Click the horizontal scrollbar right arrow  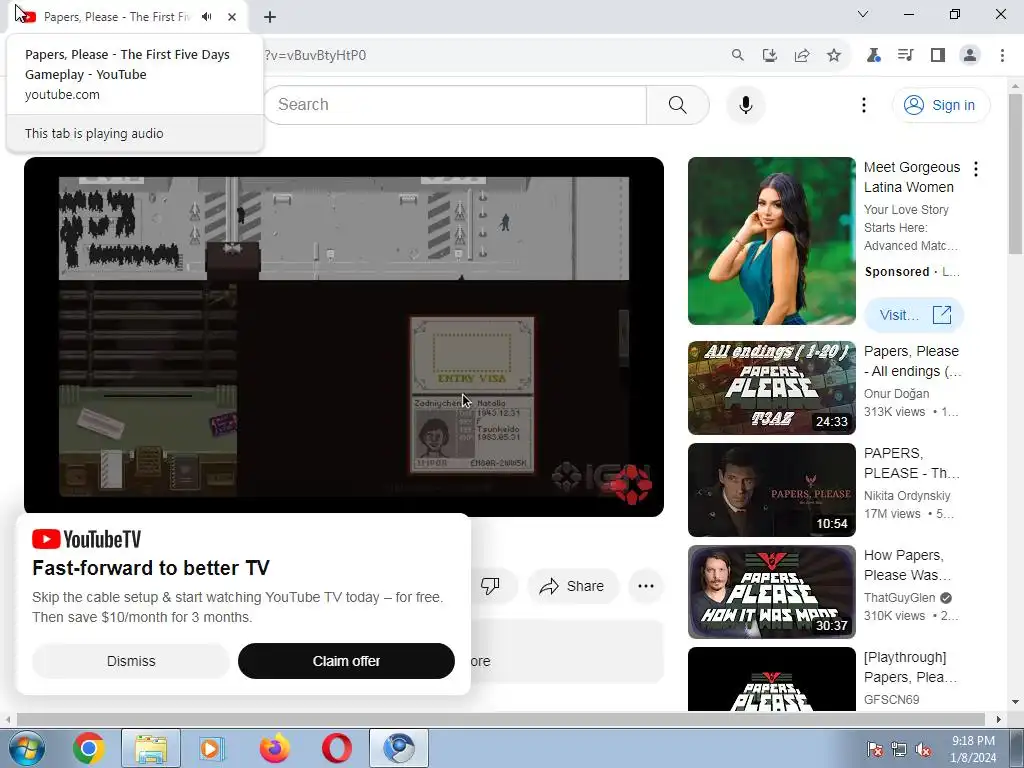(x=999, y=719)
